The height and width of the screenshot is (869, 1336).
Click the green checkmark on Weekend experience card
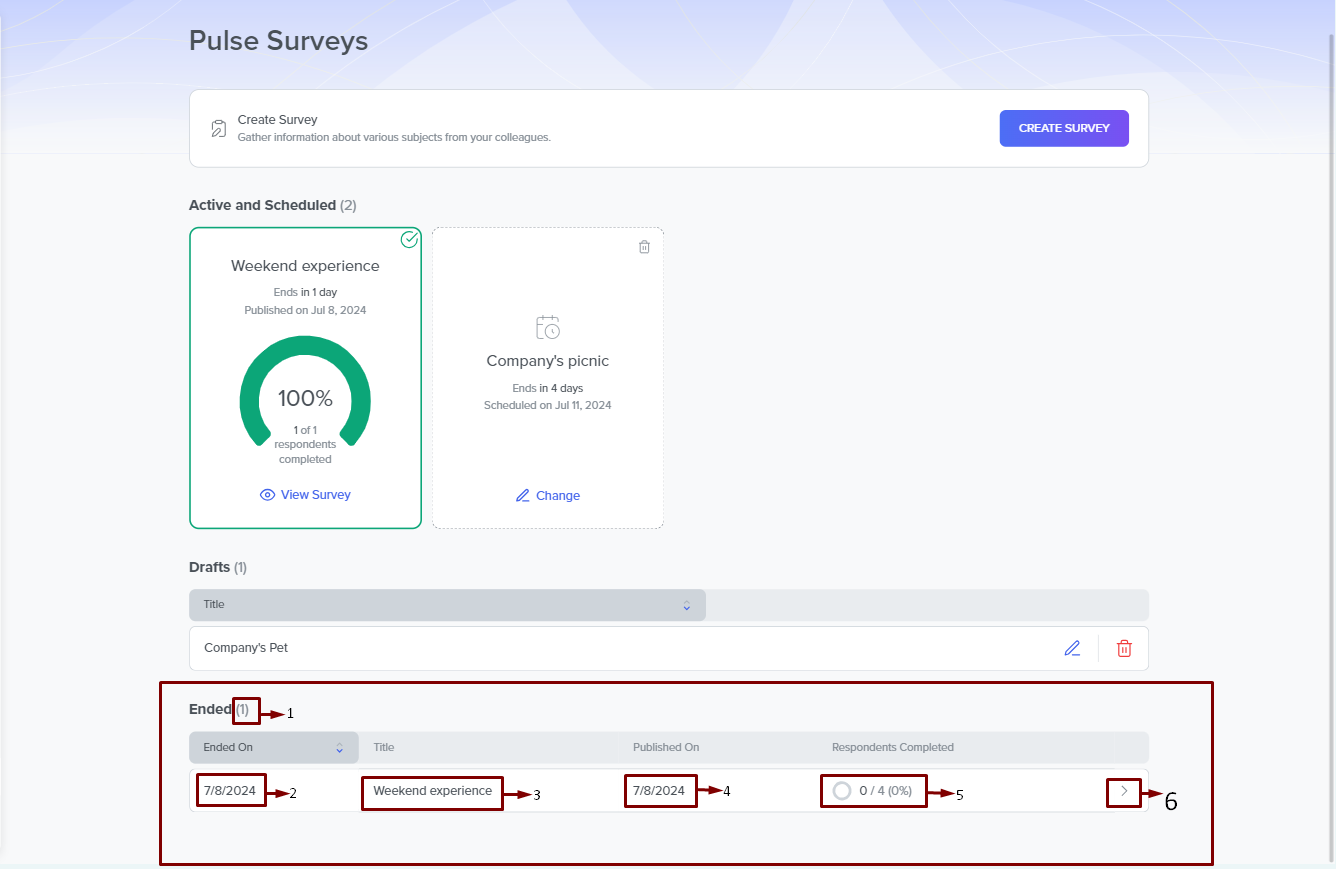pyautogui.click(x=409, y=239)
